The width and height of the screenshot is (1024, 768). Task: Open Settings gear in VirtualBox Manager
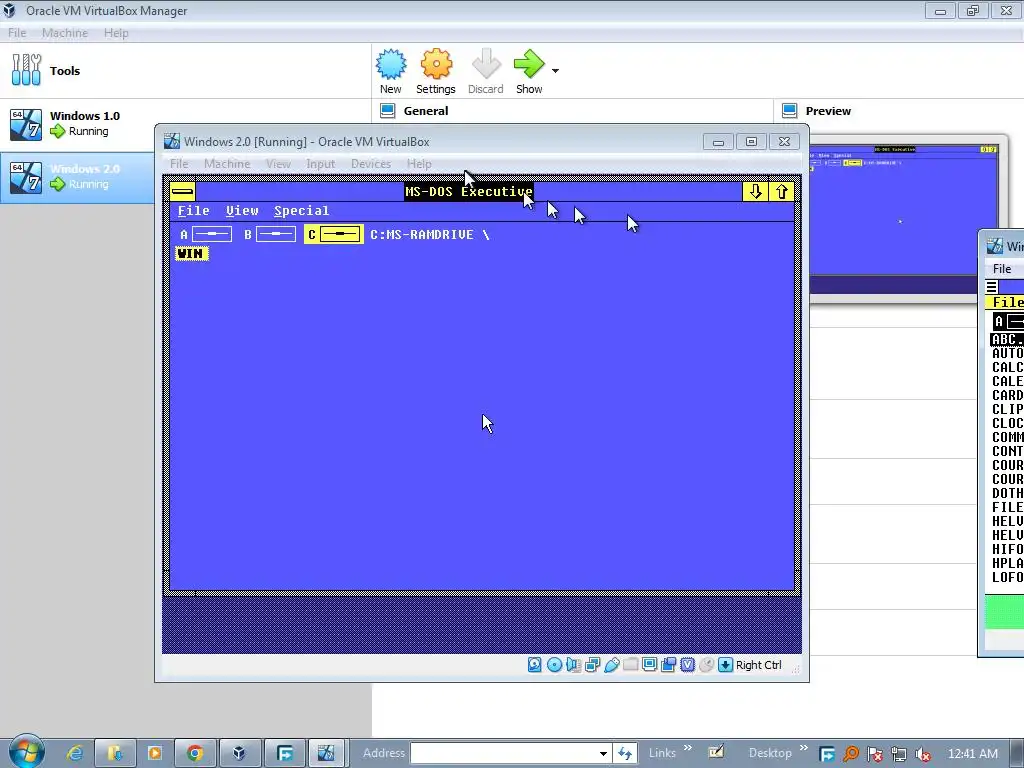[436, 64]
